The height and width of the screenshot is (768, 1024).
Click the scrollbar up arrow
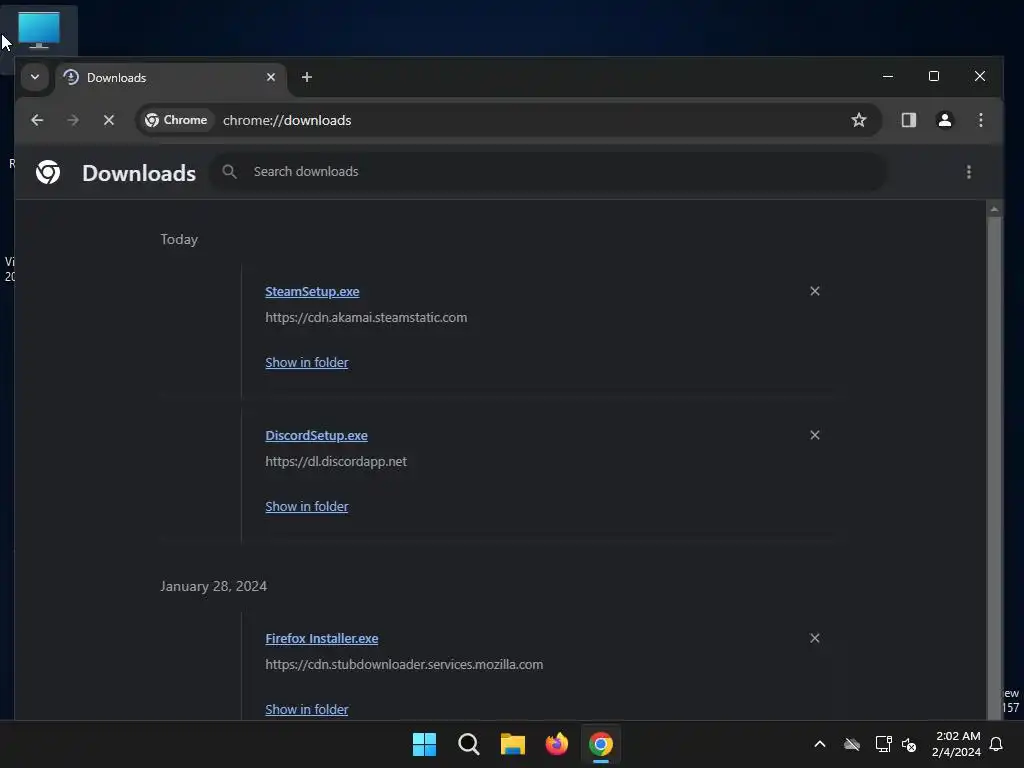994,209
